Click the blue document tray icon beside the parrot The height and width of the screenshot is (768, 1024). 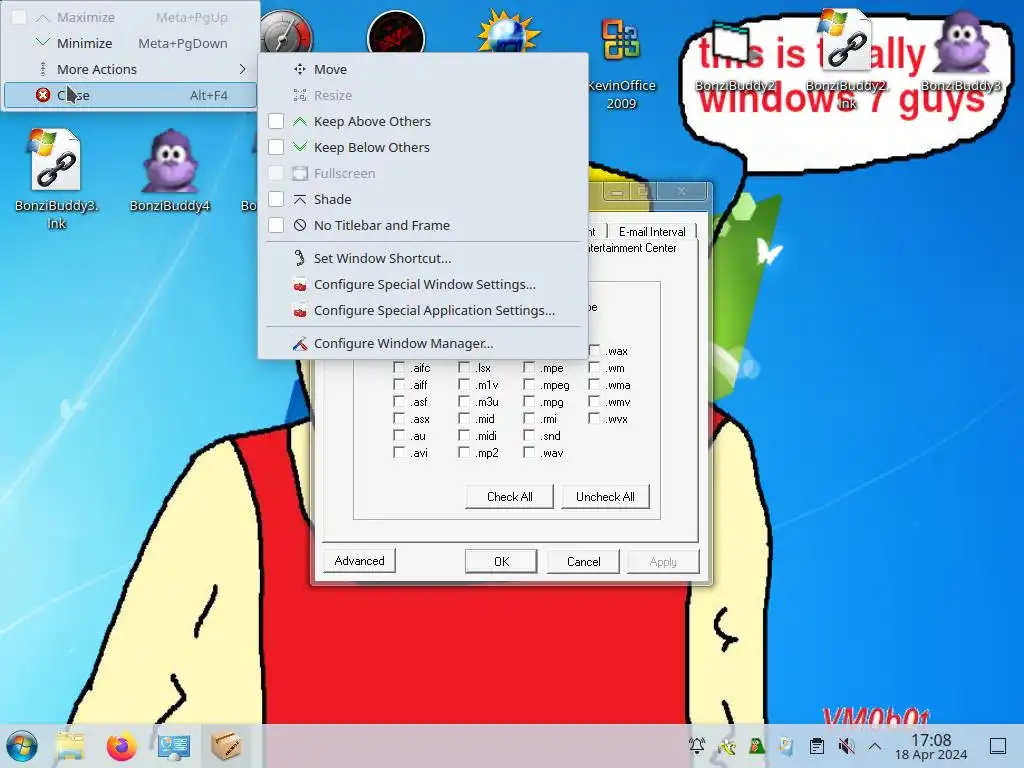click(x=786, y=746)
